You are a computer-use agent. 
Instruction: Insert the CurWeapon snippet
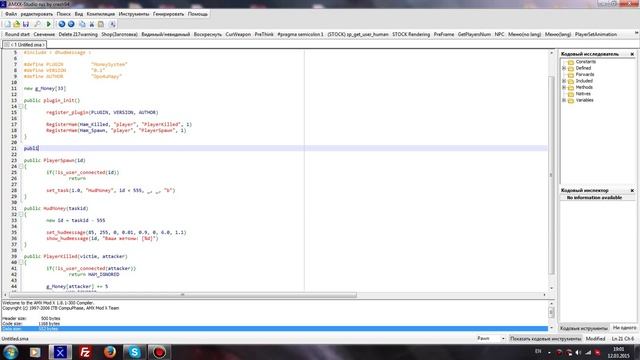click(x=238, y=34)
